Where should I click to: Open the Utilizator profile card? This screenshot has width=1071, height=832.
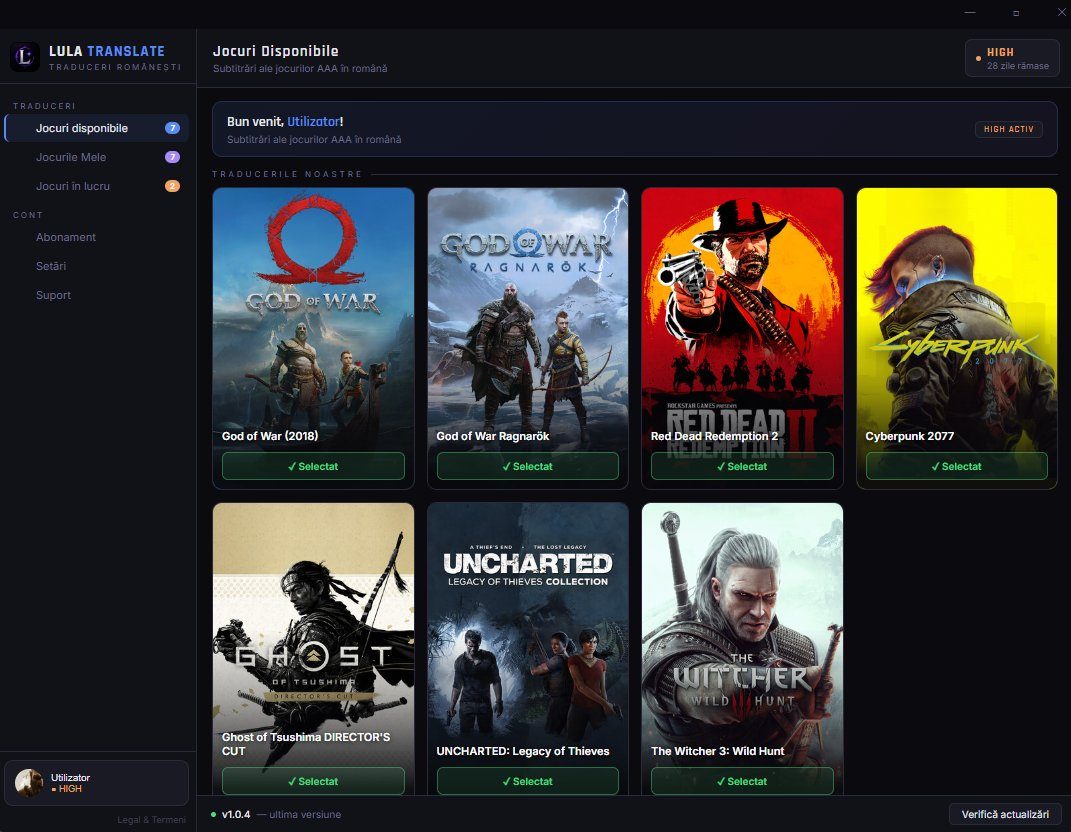coord(96,783)
